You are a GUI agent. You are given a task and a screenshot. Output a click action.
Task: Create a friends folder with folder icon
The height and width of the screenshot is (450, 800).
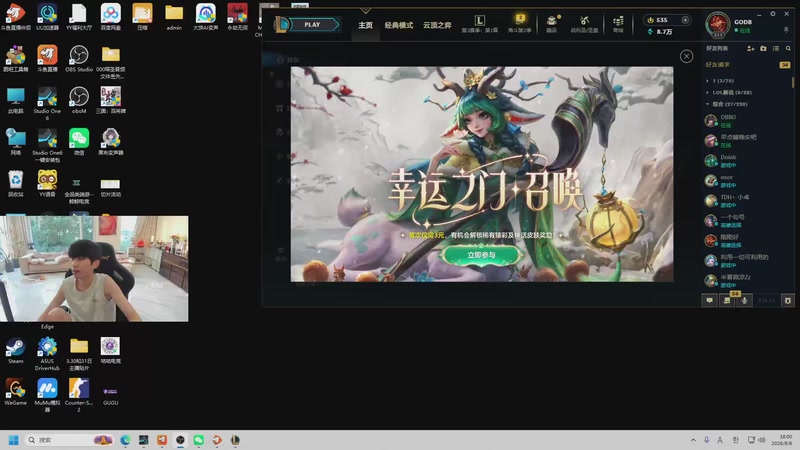pos(763,48)
